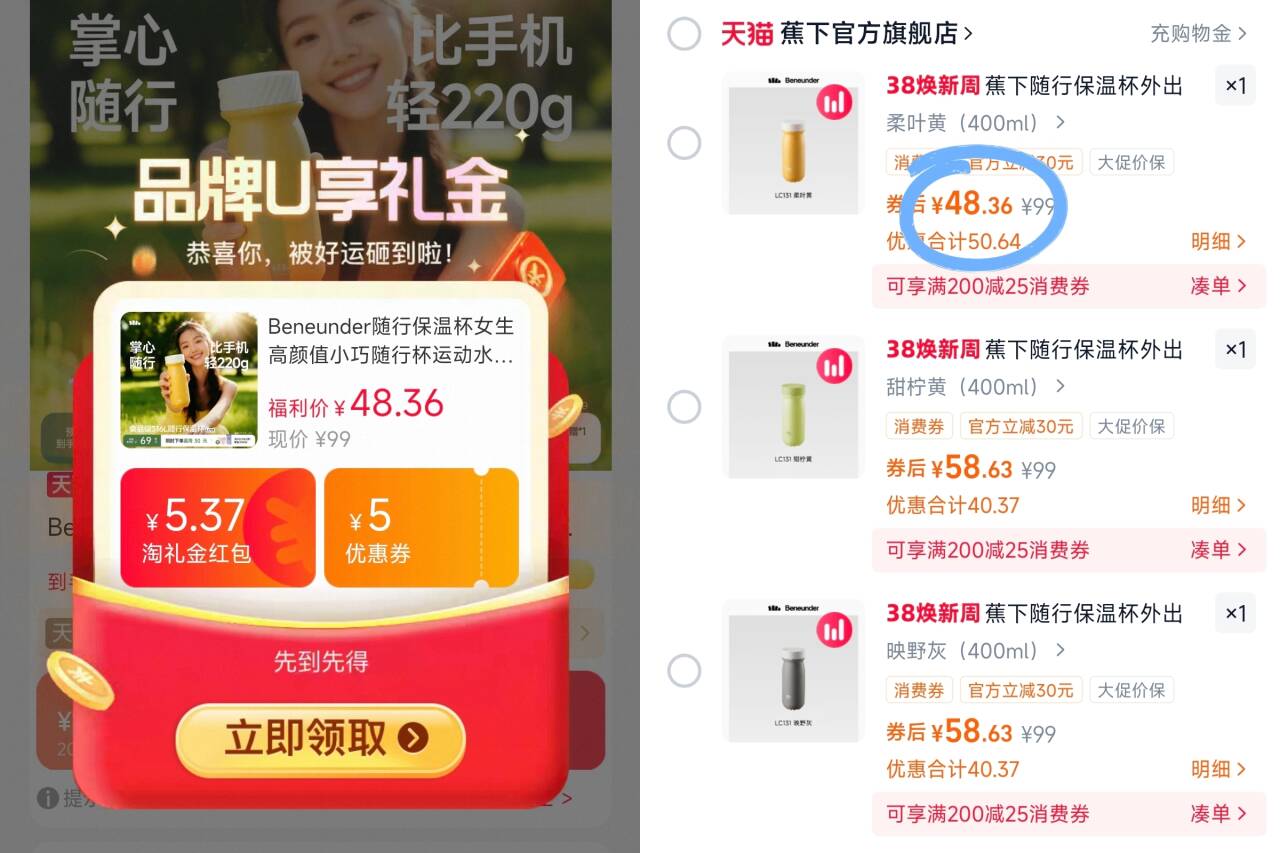Select the 映野灰 item radio button
Image resolution: width=1280 pixels, height=853 pixels.
[x=684, y=671]
